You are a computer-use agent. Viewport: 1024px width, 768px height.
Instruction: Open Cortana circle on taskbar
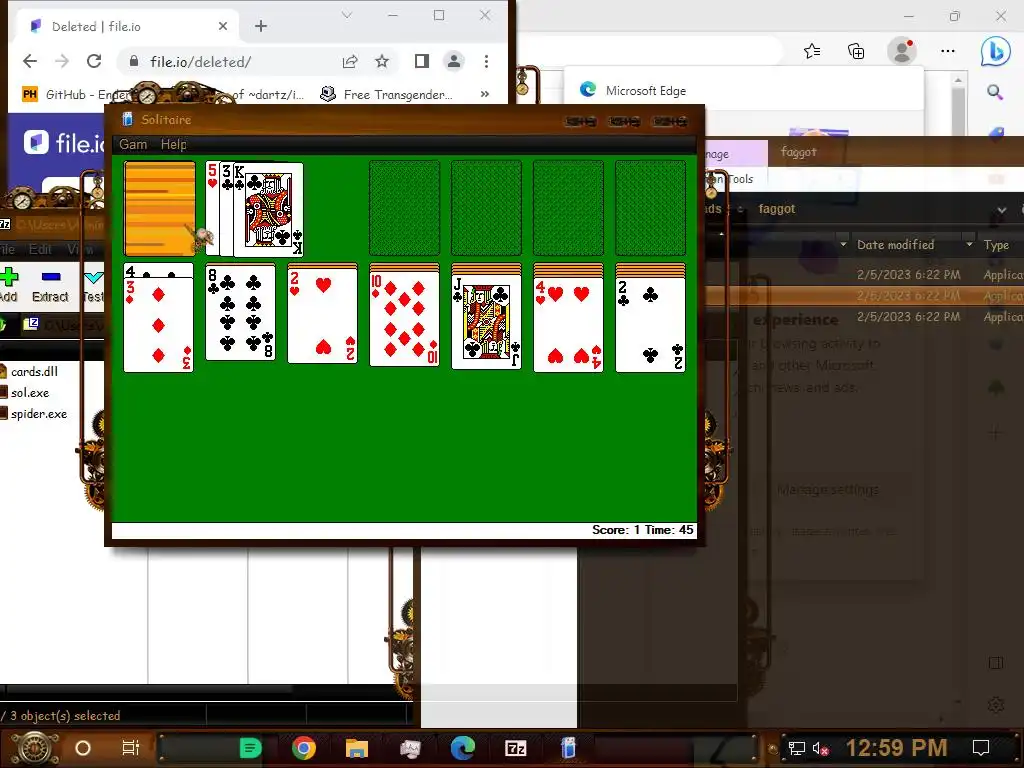pyautogui.click(x=83, y=748)
